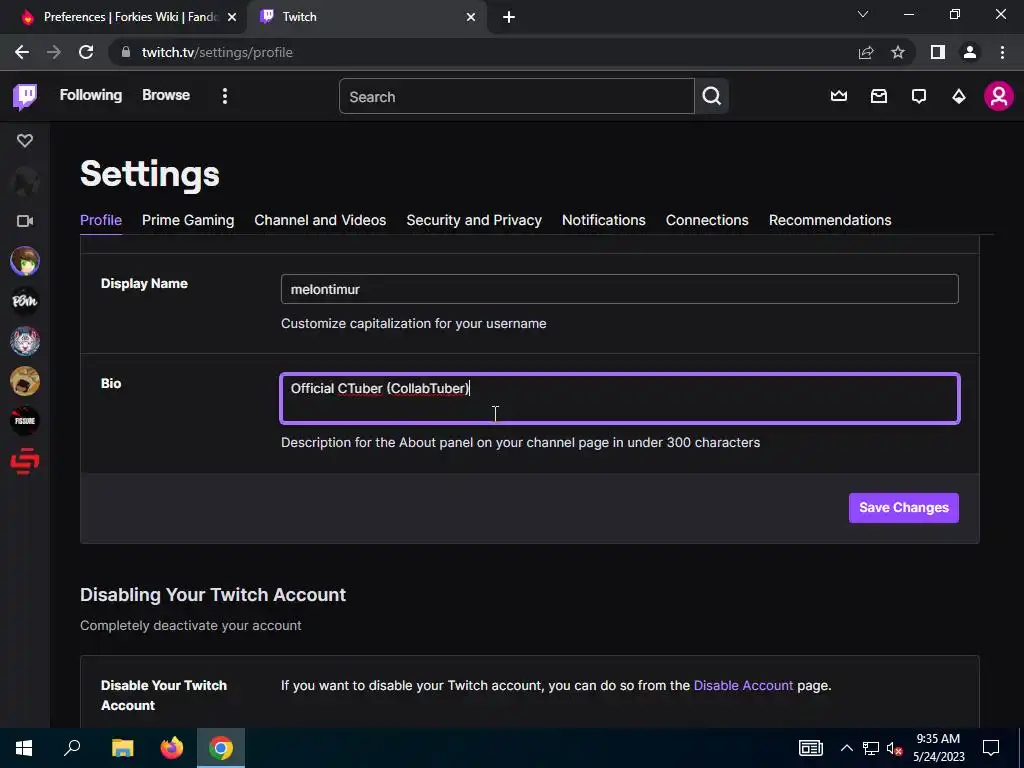The height and width of the screenshot is (768, 1024).
Task: Open Firefox from the taskbar
Action: pos(172,748)
